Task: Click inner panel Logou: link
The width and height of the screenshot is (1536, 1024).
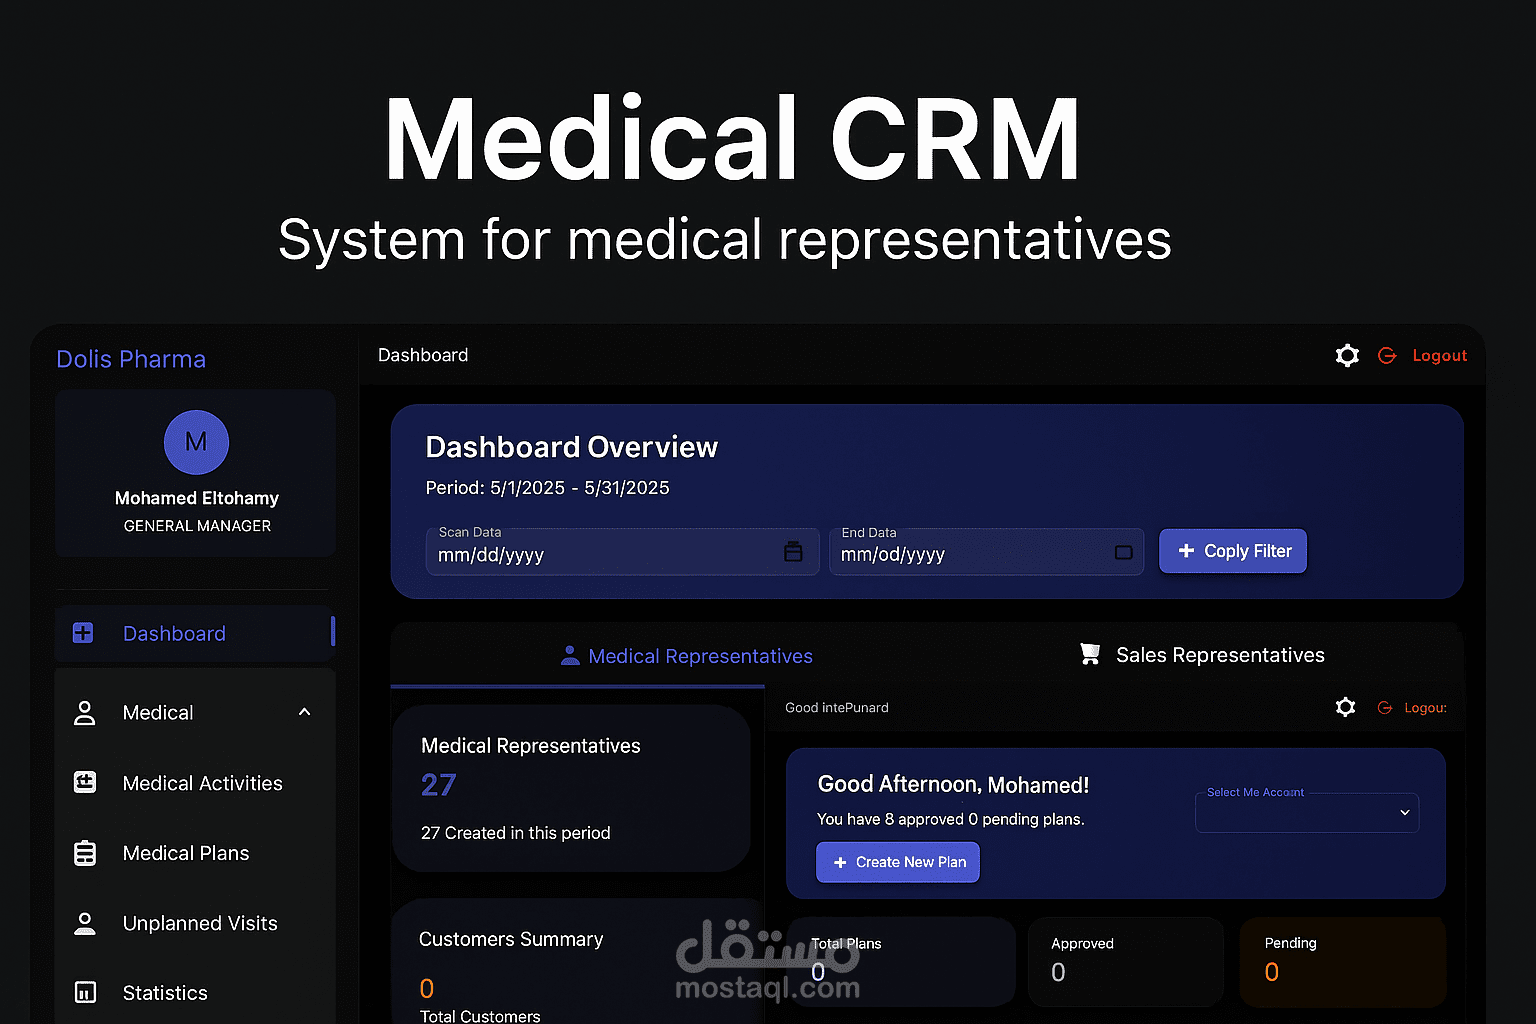Action: tap(1425, 707)
